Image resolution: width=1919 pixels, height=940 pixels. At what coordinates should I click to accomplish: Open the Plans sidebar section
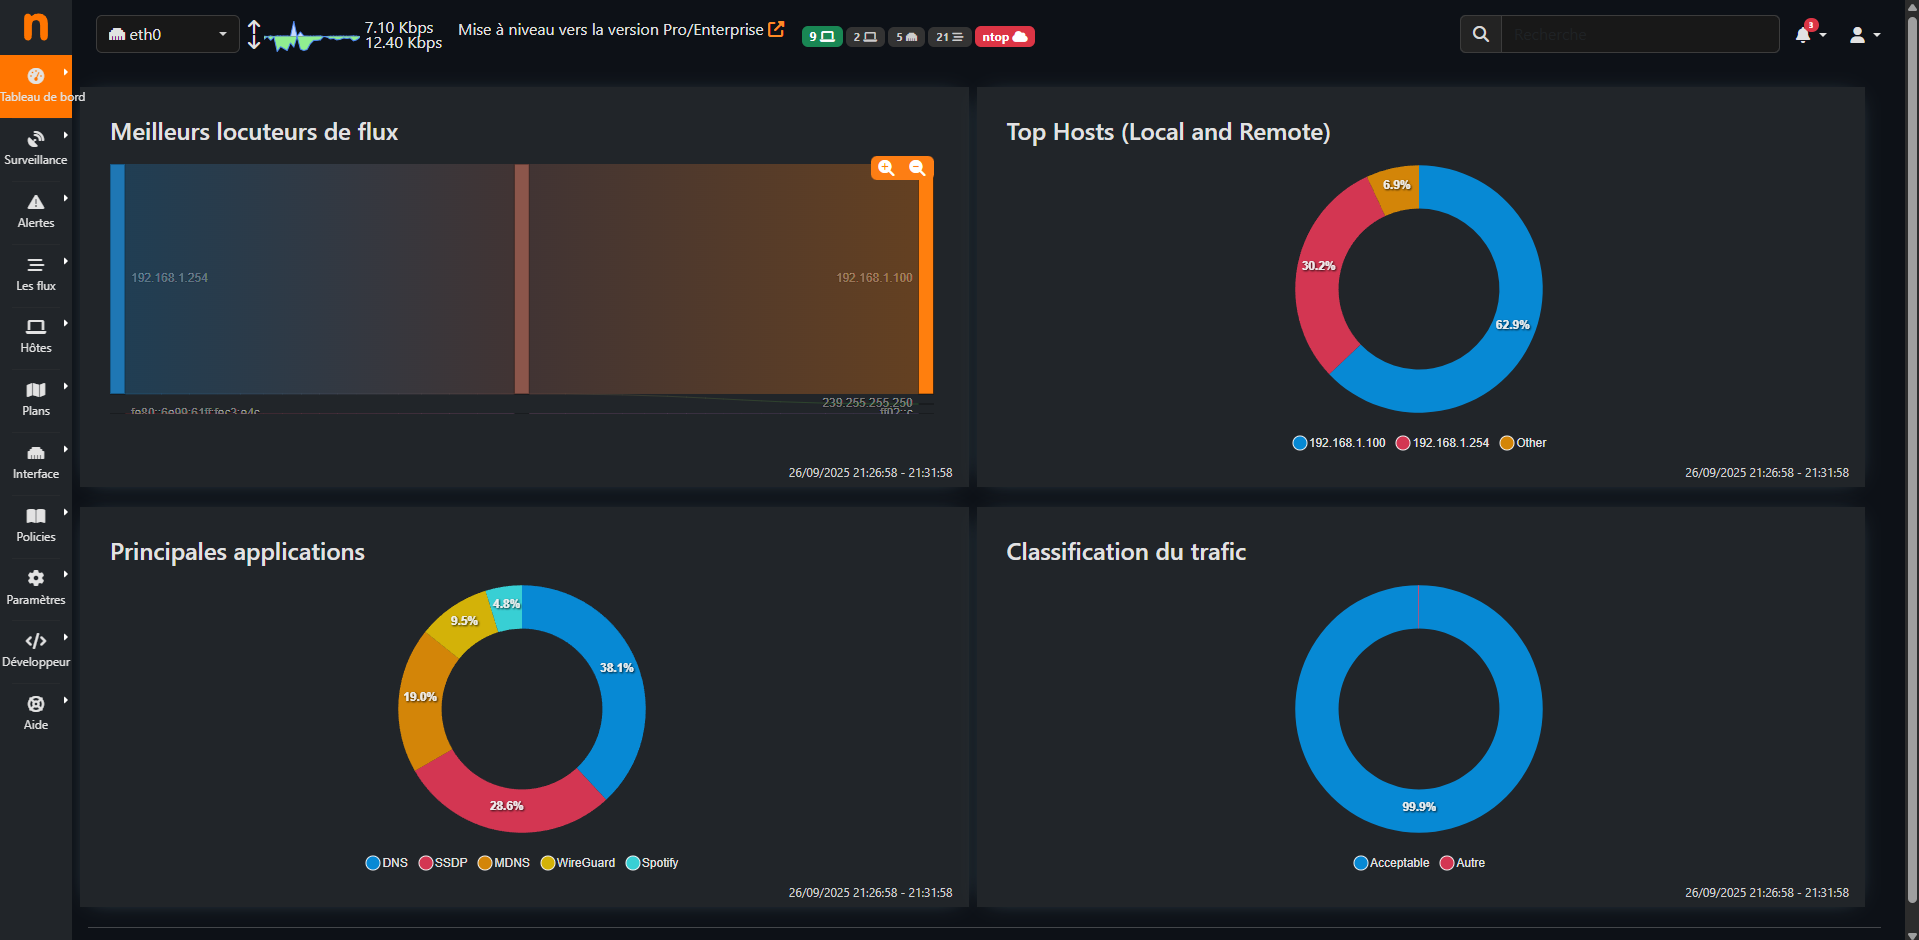coord(36,399)
